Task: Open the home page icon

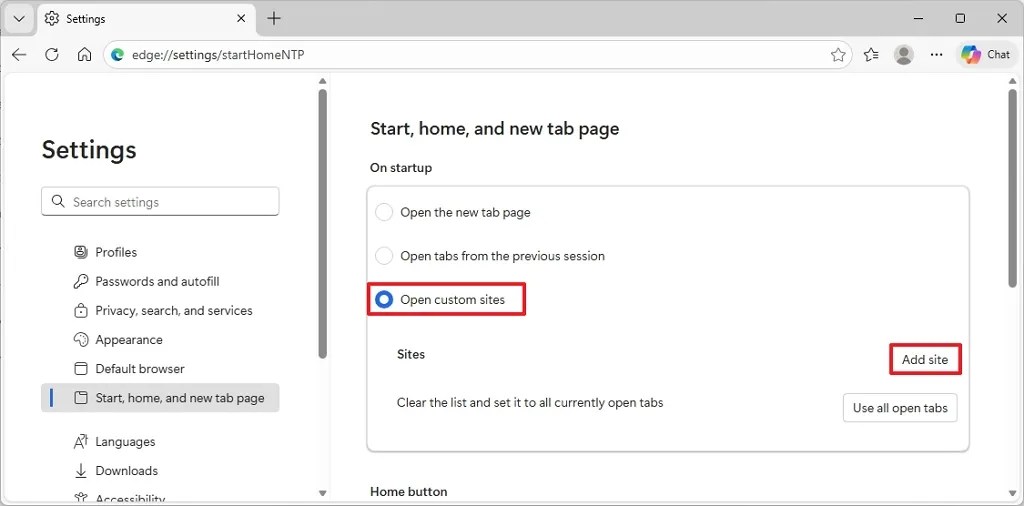Action: point(84,55)
